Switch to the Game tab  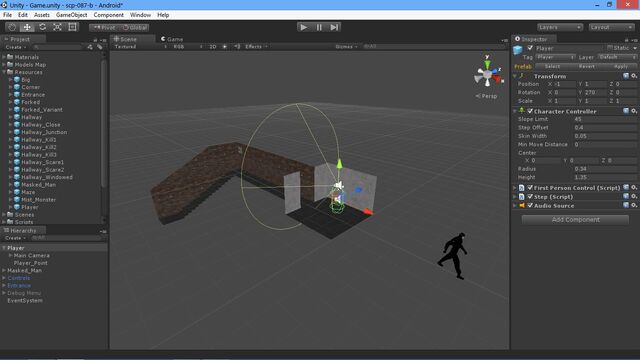(172, 39)
